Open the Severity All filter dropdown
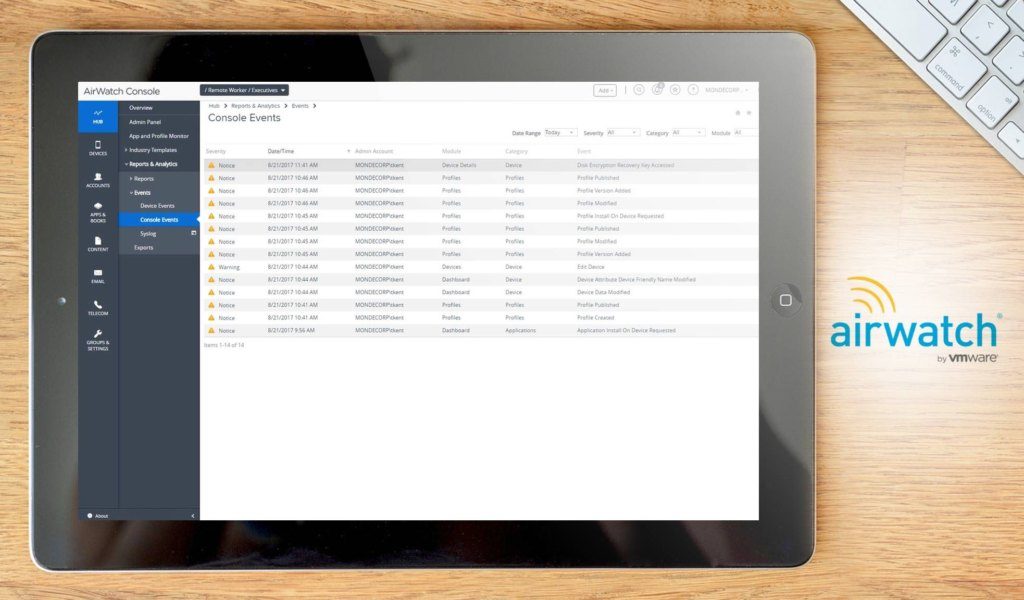 621,131
